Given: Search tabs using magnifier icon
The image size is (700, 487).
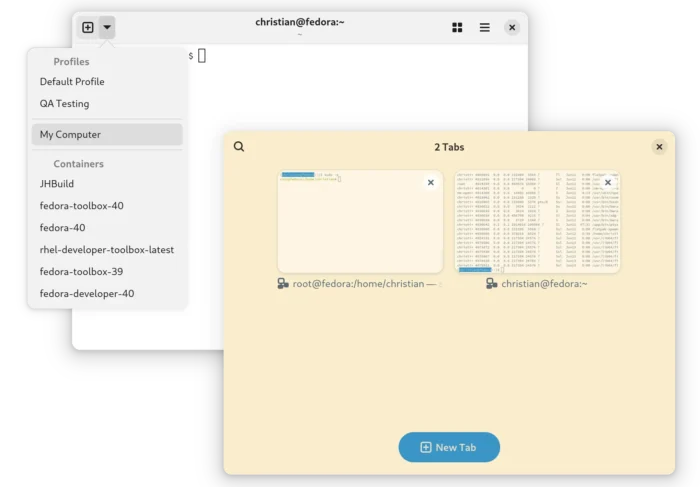Looking at the screenshot, I should coord(239,147).
